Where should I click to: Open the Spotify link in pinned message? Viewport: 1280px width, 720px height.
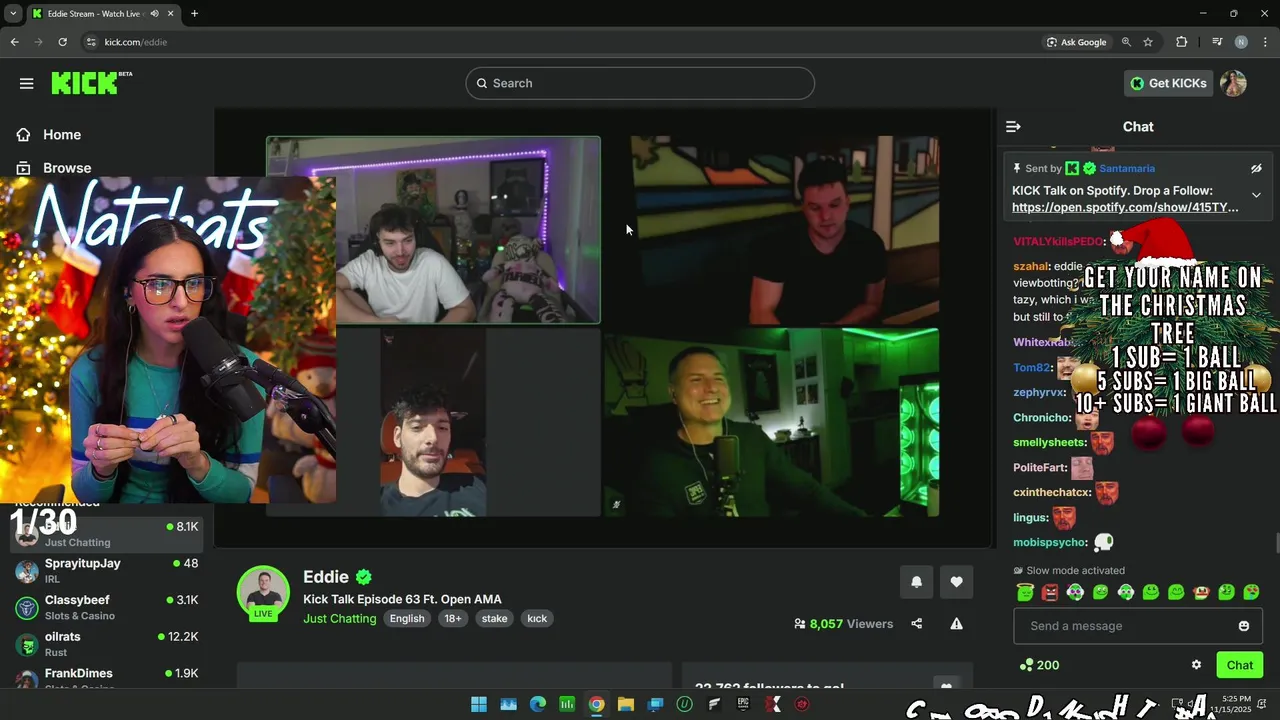click(1125, 207)
